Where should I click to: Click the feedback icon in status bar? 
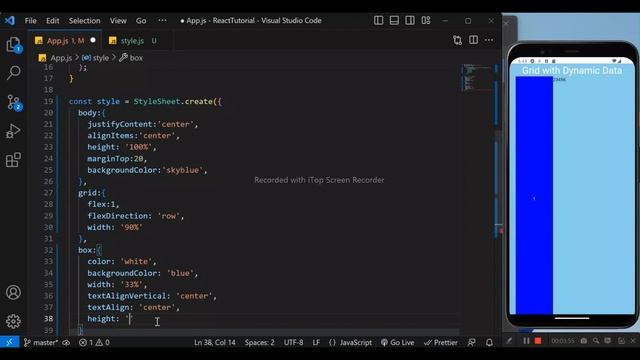point(471,342)
